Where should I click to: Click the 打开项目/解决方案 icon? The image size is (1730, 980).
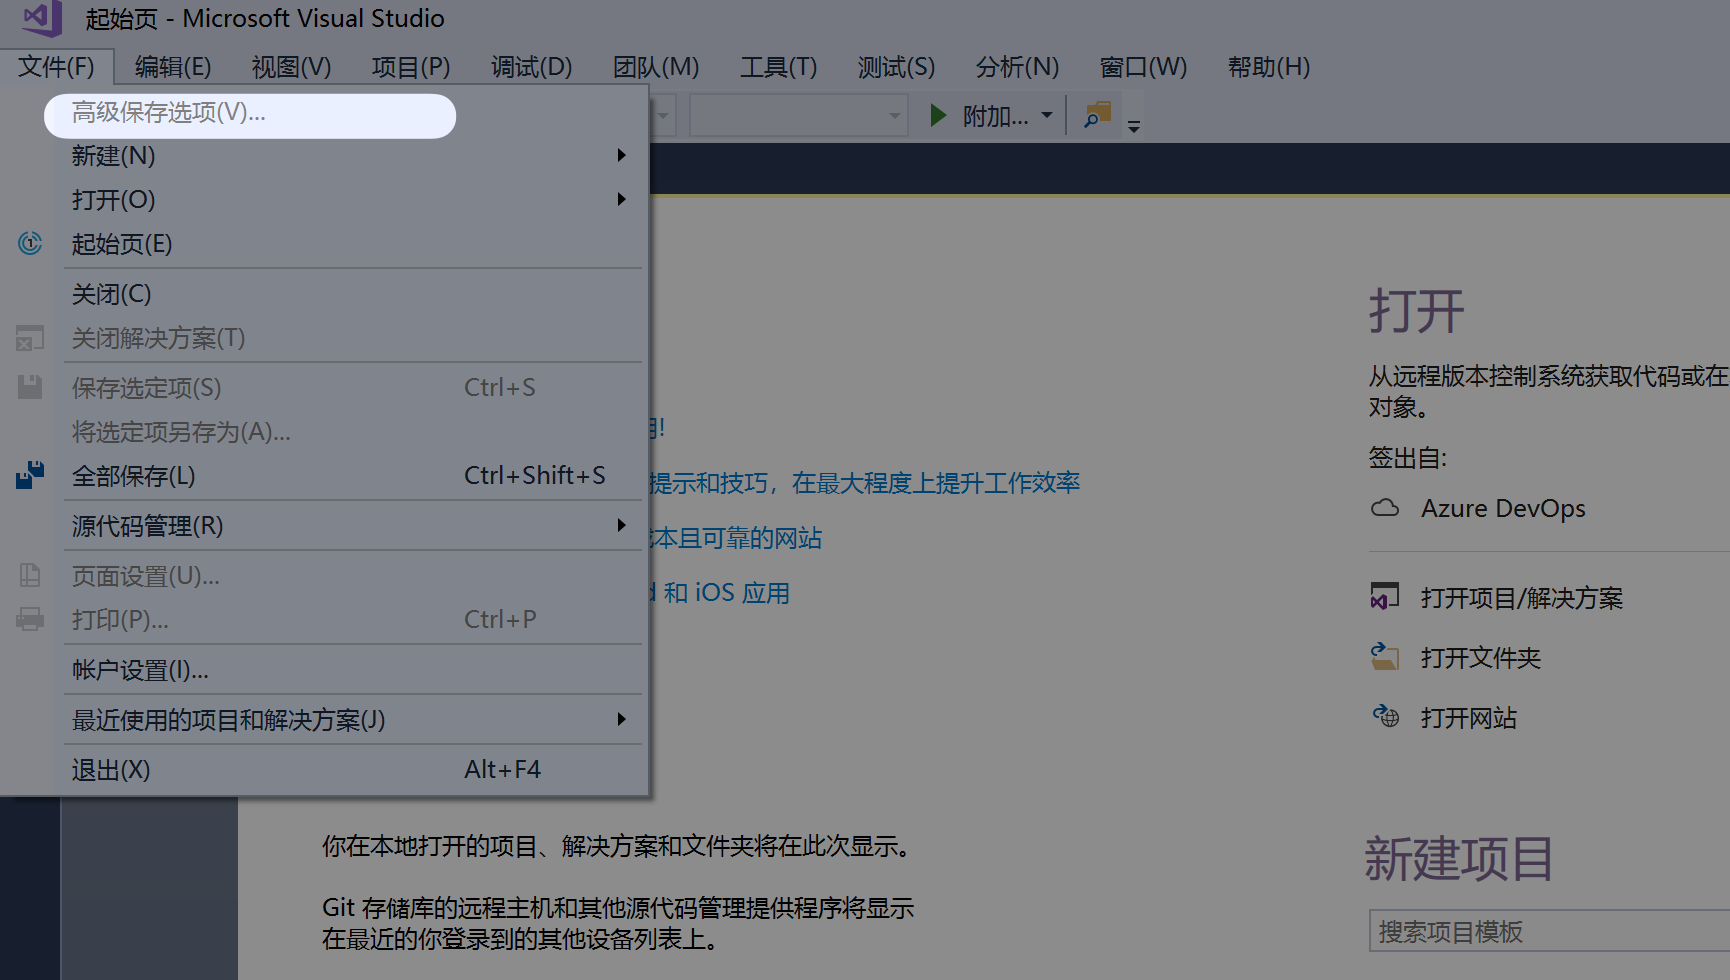[1384, 596]
